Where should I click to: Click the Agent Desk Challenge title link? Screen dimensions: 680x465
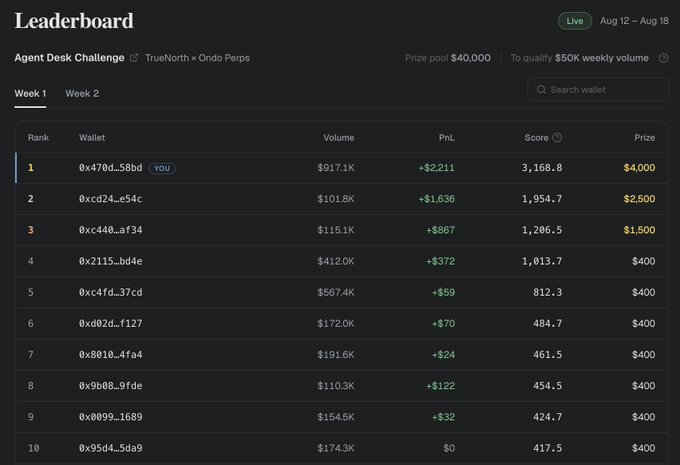pyautogui.click(x=69, y=58)
